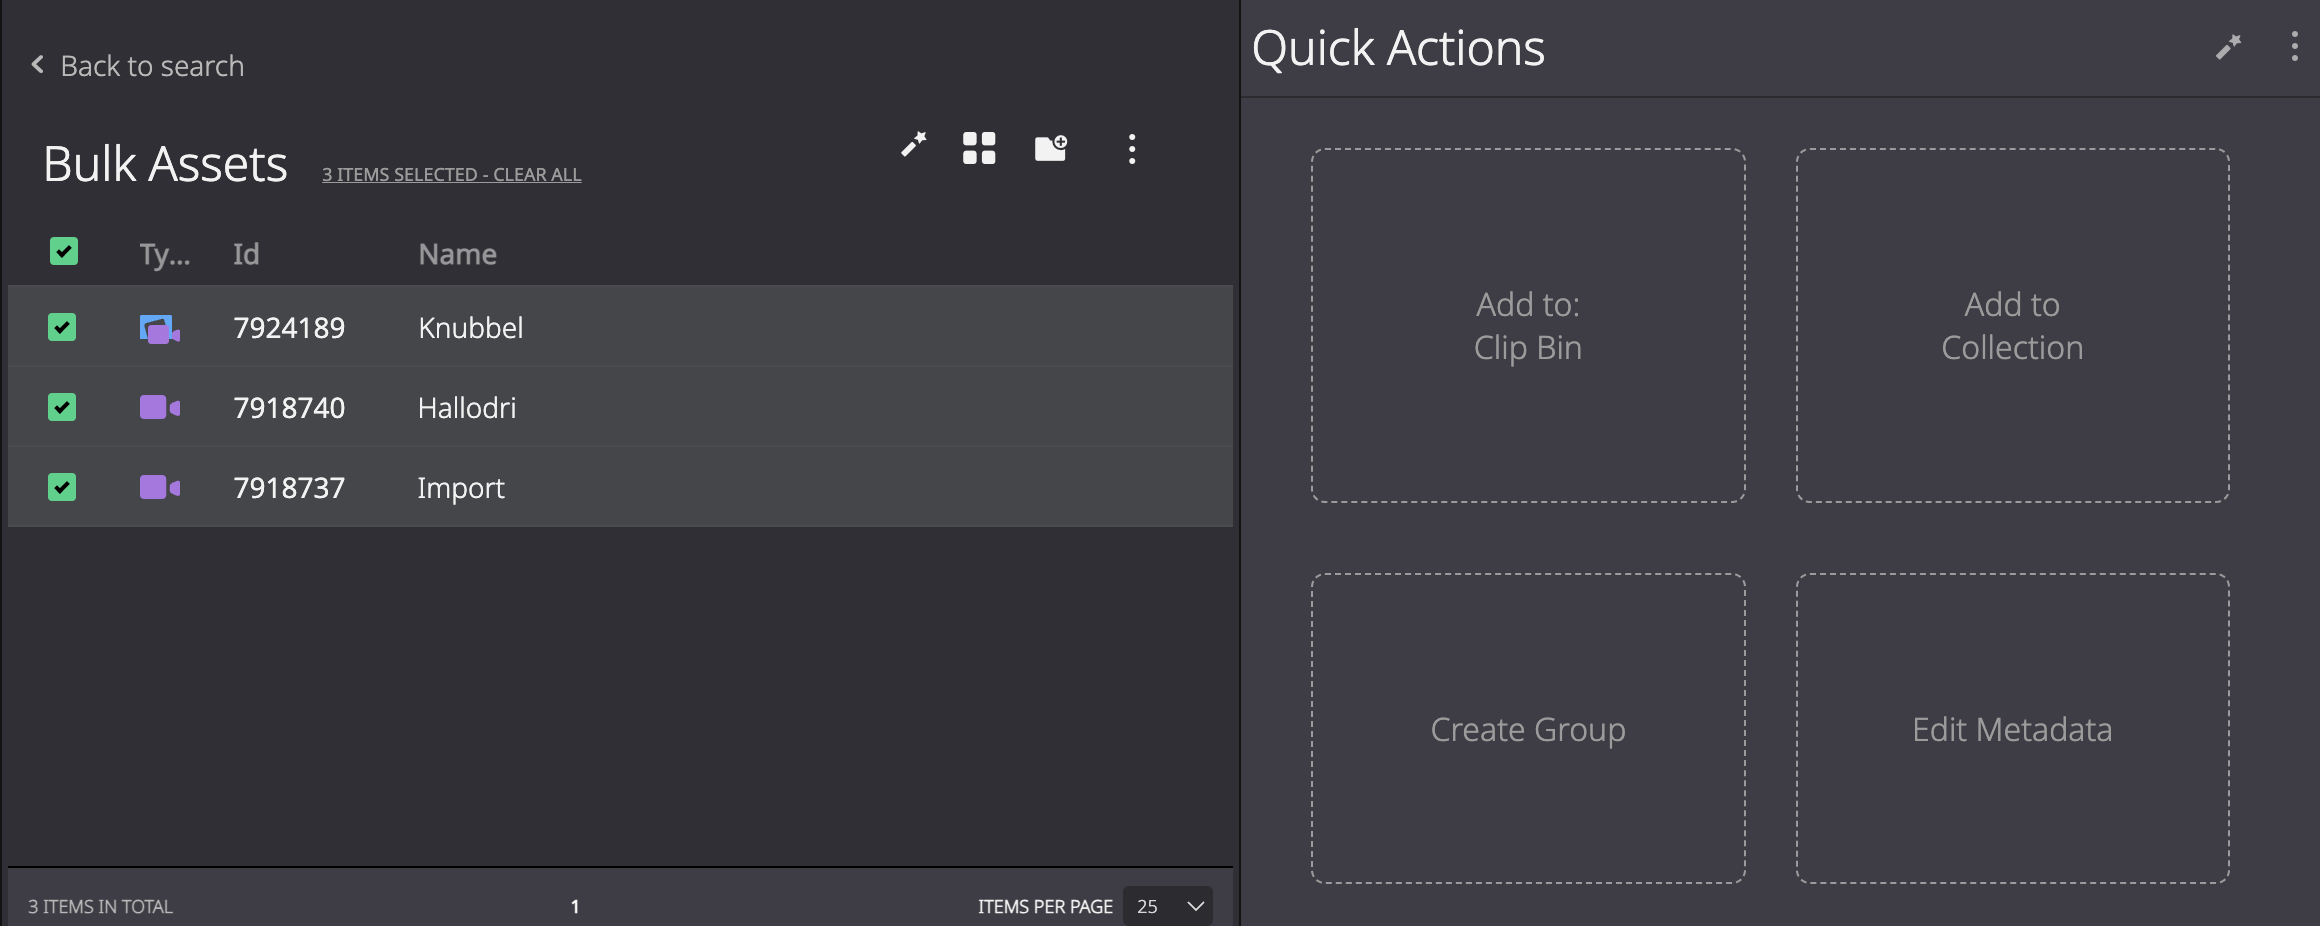Image resolution: width=2320 pixels, height=926 pixels.
Task: Click the magic wand icon in Bulk Assets
Action: (913, 145)
